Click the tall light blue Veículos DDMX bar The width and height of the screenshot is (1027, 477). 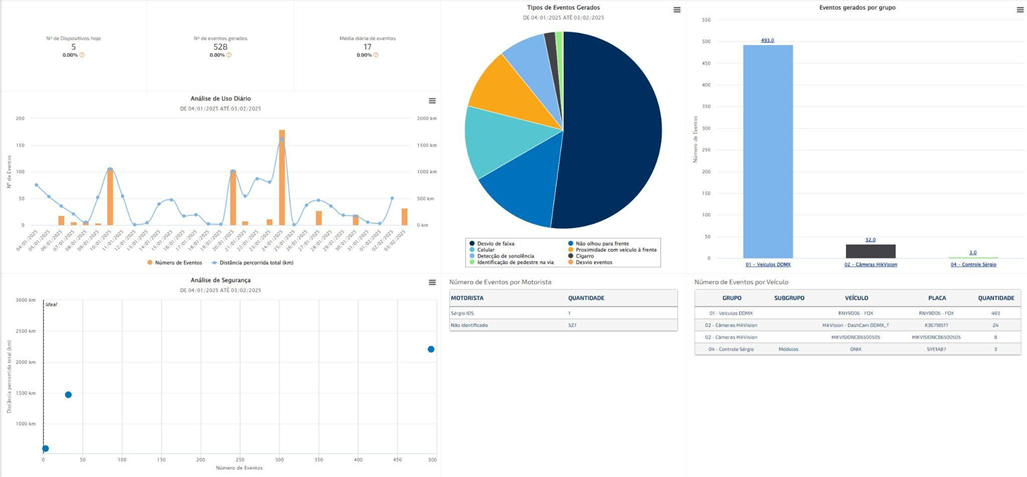(768, 151)
